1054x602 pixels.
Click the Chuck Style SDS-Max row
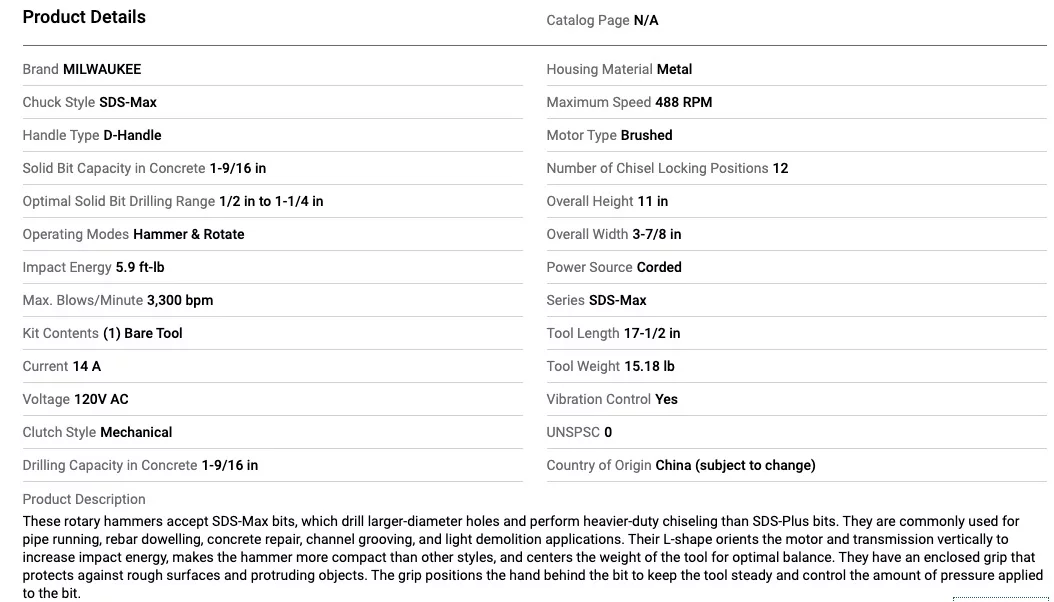[x=90, y=102]
